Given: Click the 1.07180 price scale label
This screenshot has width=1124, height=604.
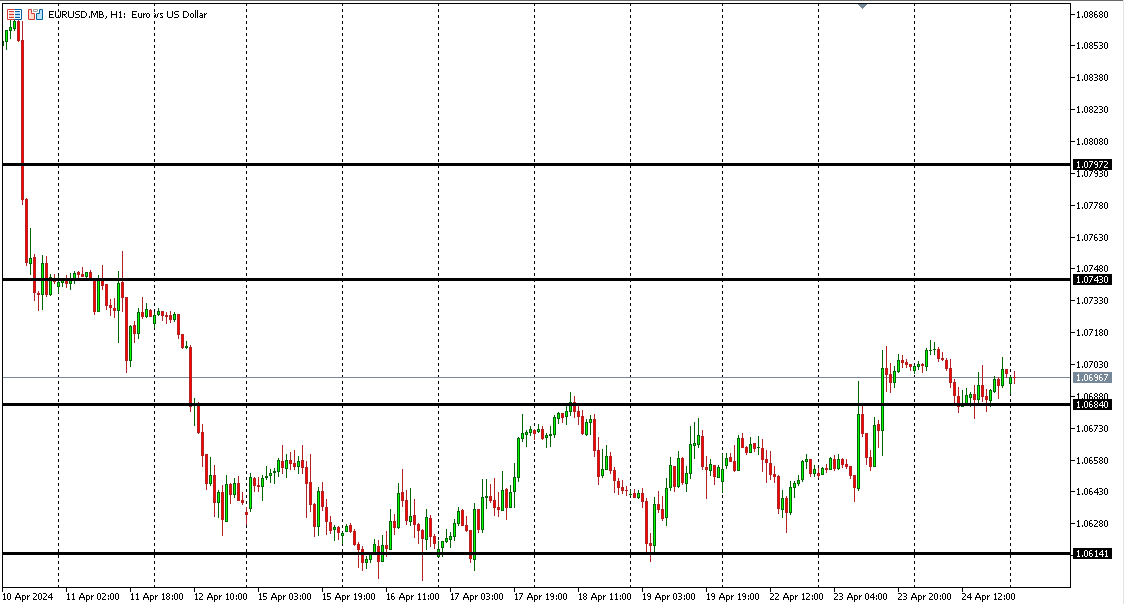Looking at the screenshot, I should click(x=1092, y=332).
